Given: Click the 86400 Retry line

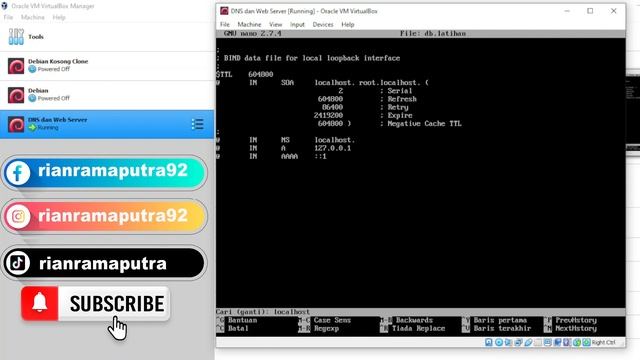Looking at the screenshot, I should [x=365, y=107].
